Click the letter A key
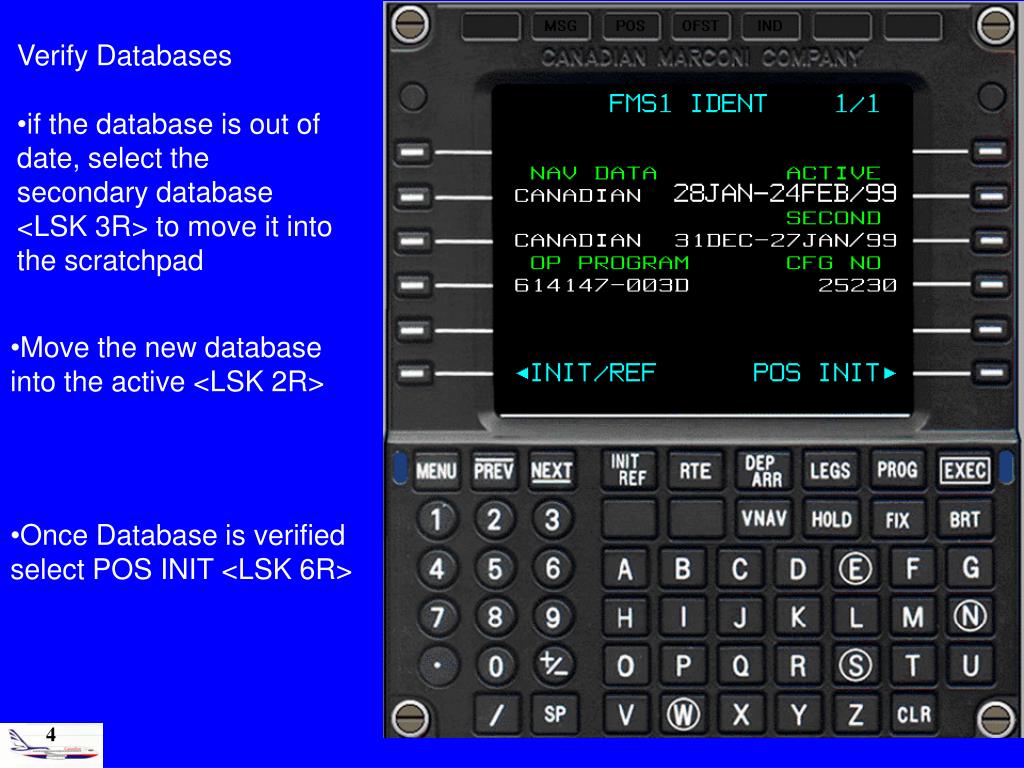 tap(625, 569)
